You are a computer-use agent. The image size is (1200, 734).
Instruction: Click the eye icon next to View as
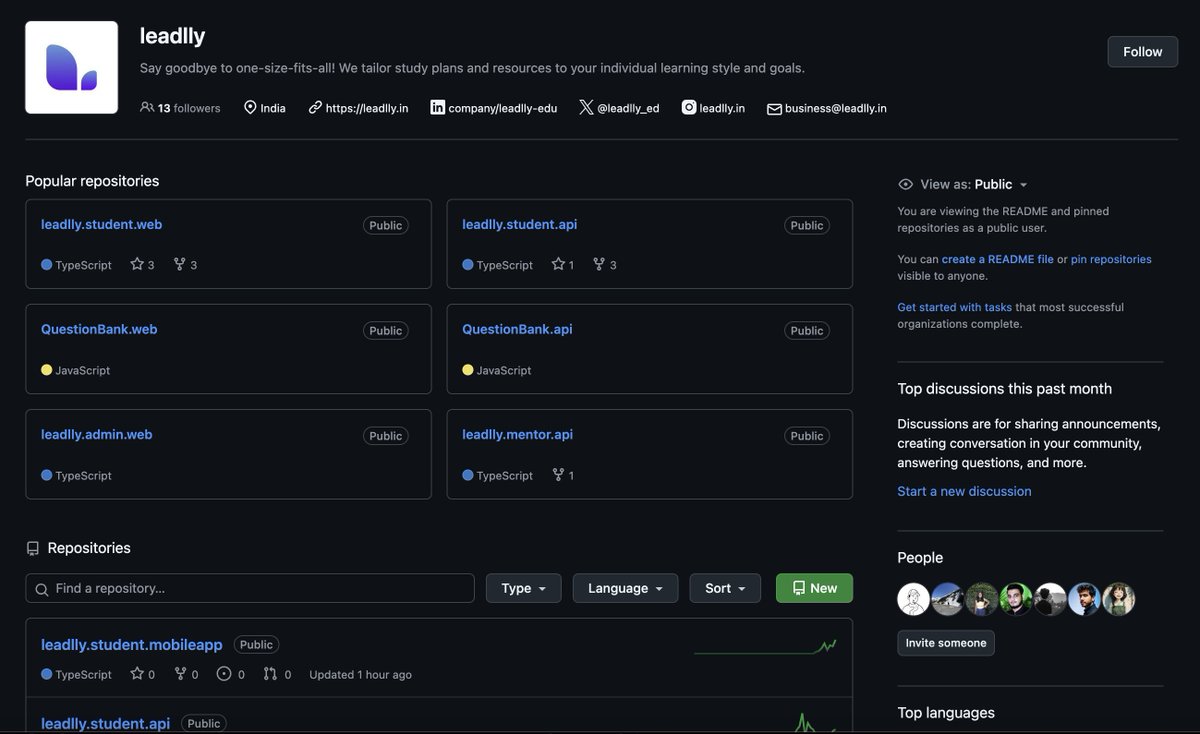906,184
